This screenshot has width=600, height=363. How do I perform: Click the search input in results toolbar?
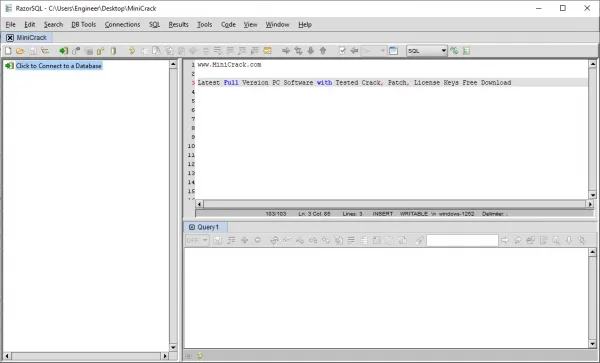pos(462,240)
